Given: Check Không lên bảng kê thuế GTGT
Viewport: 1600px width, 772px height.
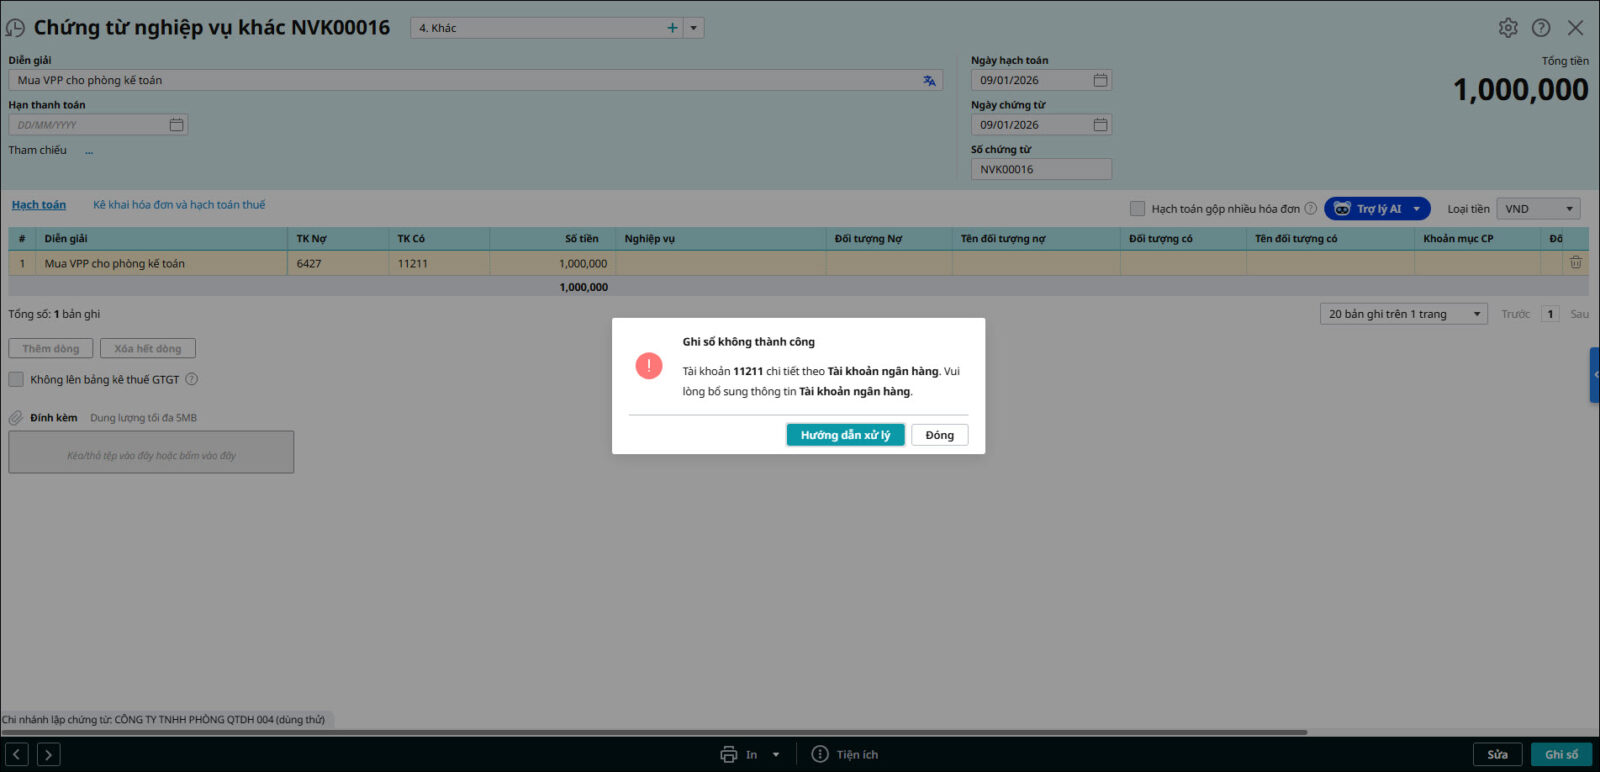Looking at the screenshot, I should point(16,380).
